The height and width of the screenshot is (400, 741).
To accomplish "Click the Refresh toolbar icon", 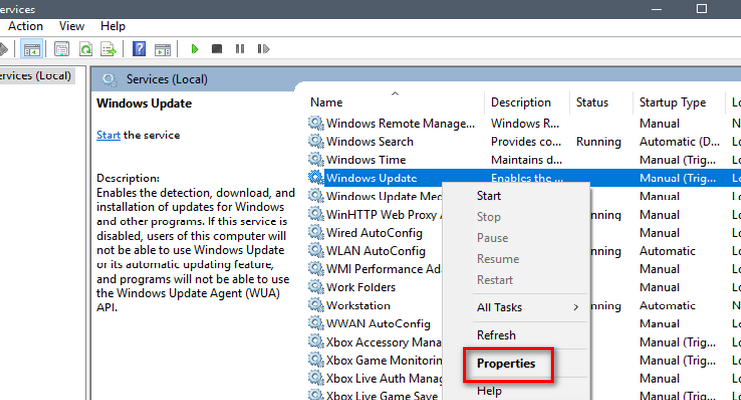I will tap(86, 49).
